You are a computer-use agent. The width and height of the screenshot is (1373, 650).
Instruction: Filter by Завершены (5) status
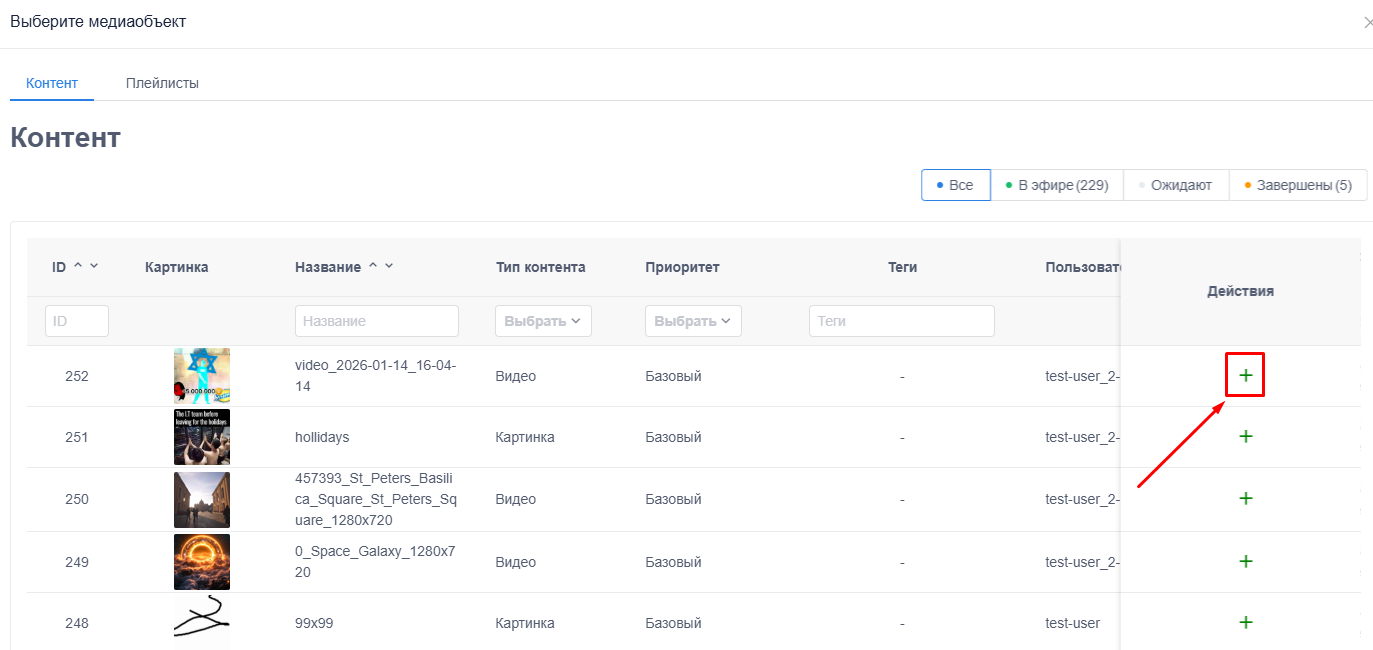pyautogui.click(x=1298, y=185)
